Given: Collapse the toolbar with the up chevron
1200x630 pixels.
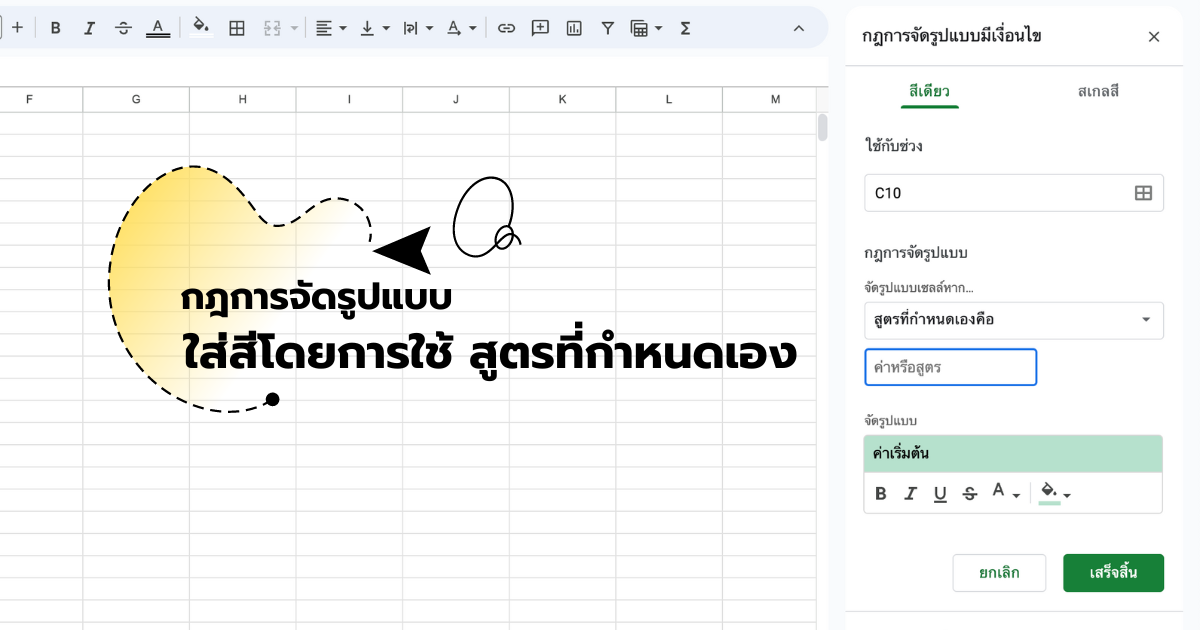Looking at the screenshot, I should click(x=798, y=28).
